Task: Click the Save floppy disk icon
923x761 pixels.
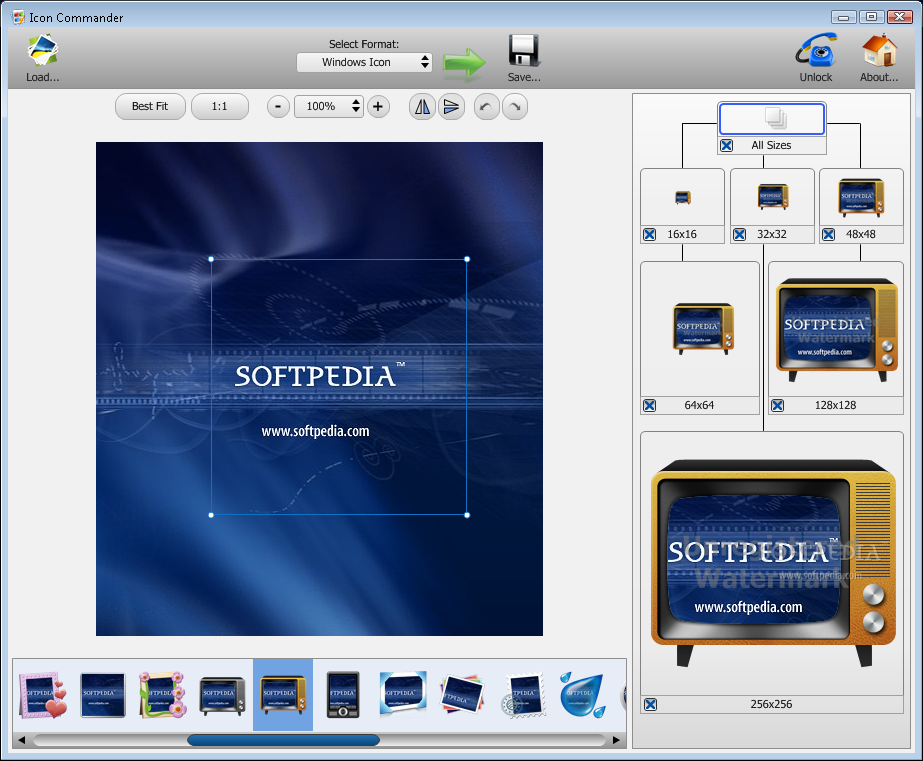Action: tap(524, 51)
